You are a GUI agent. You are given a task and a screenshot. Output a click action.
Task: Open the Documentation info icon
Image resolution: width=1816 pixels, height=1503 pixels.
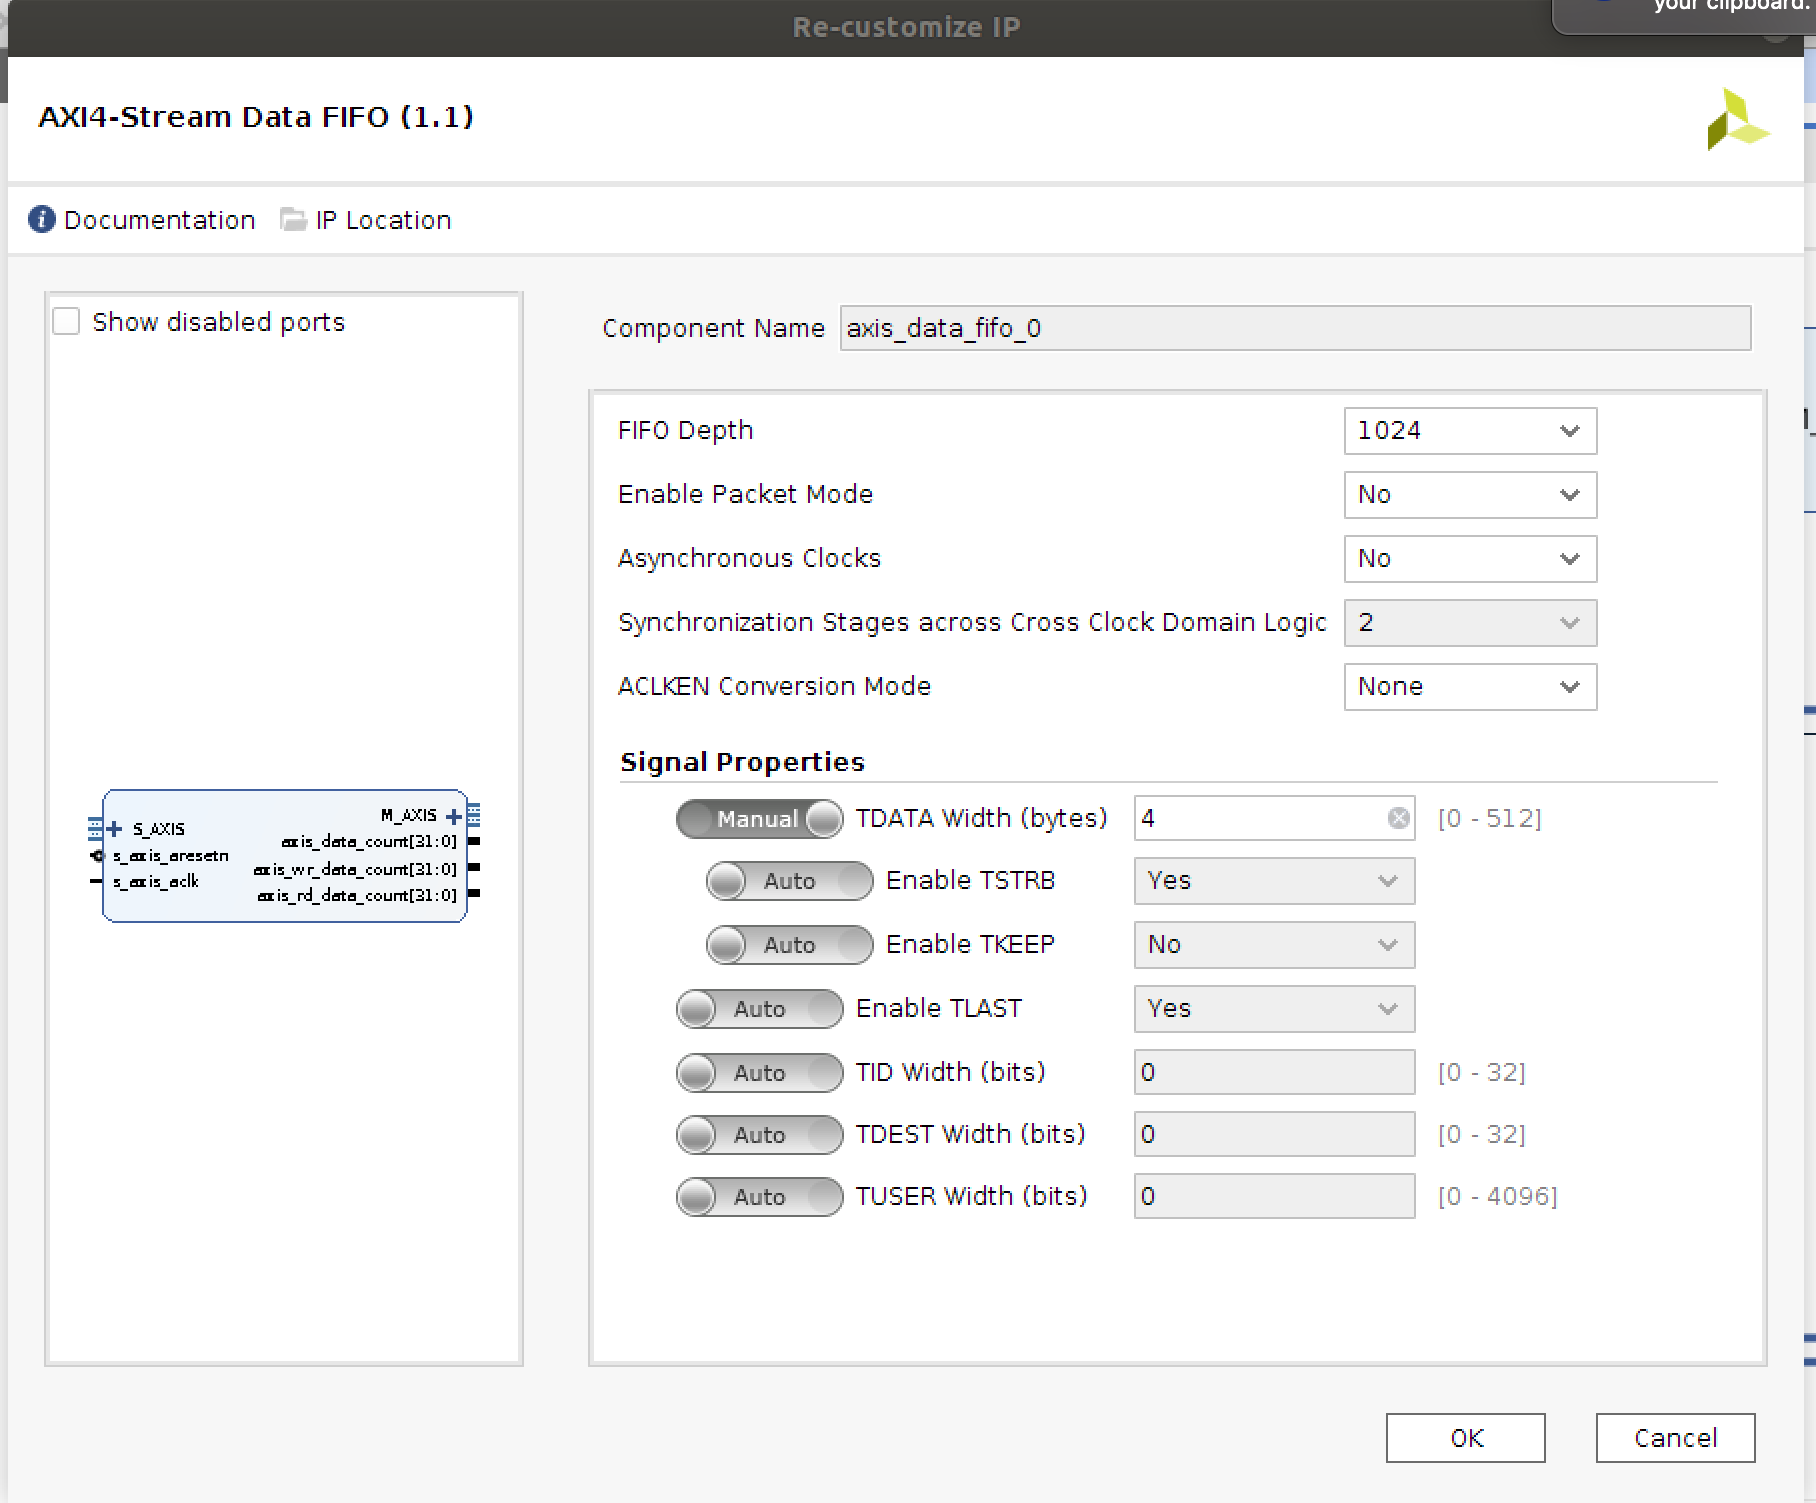[x=42, y=219]
